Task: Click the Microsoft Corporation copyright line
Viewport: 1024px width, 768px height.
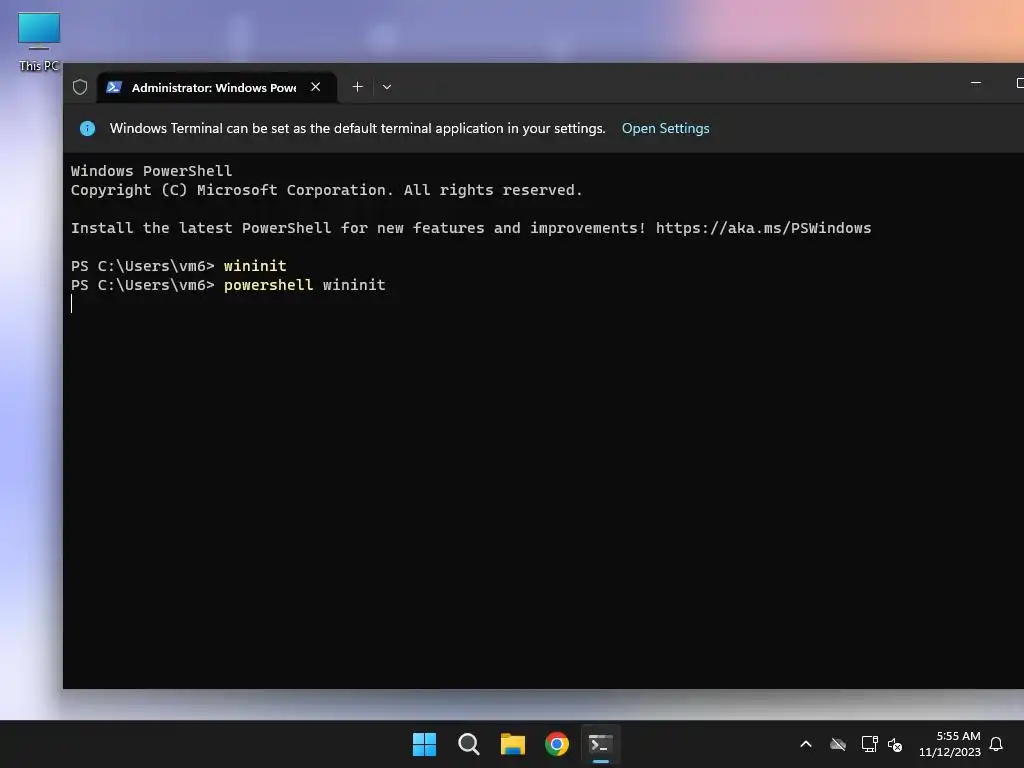Action: click(327, 190)
